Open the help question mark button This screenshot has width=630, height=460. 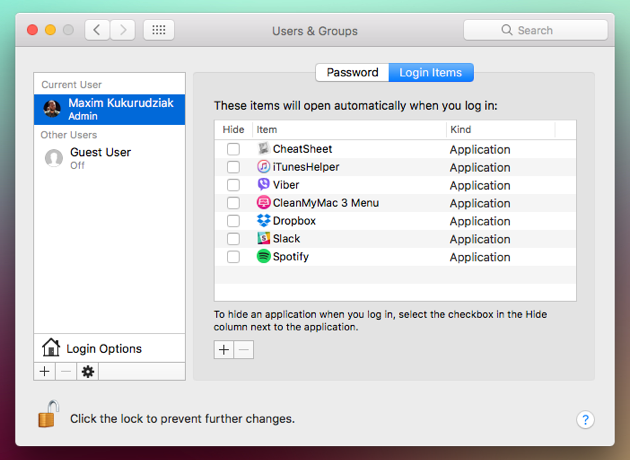(586, 420)
